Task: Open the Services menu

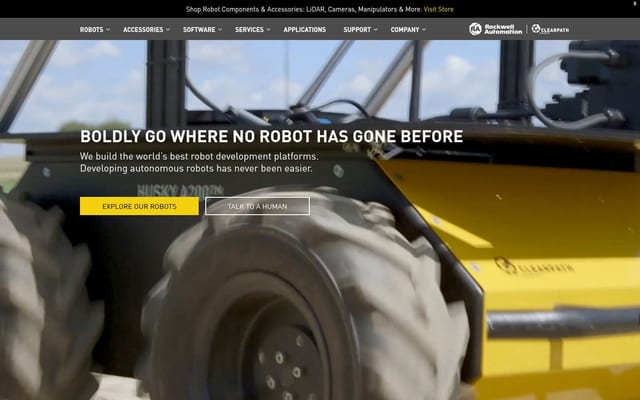Action: [249, 29]
